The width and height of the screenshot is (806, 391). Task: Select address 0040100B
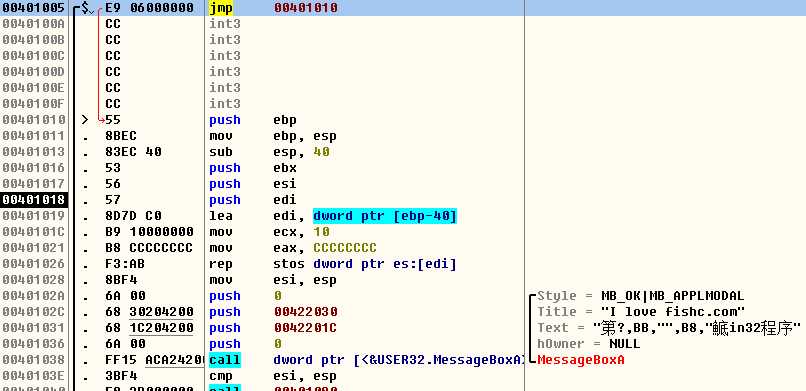pos(33,40)
